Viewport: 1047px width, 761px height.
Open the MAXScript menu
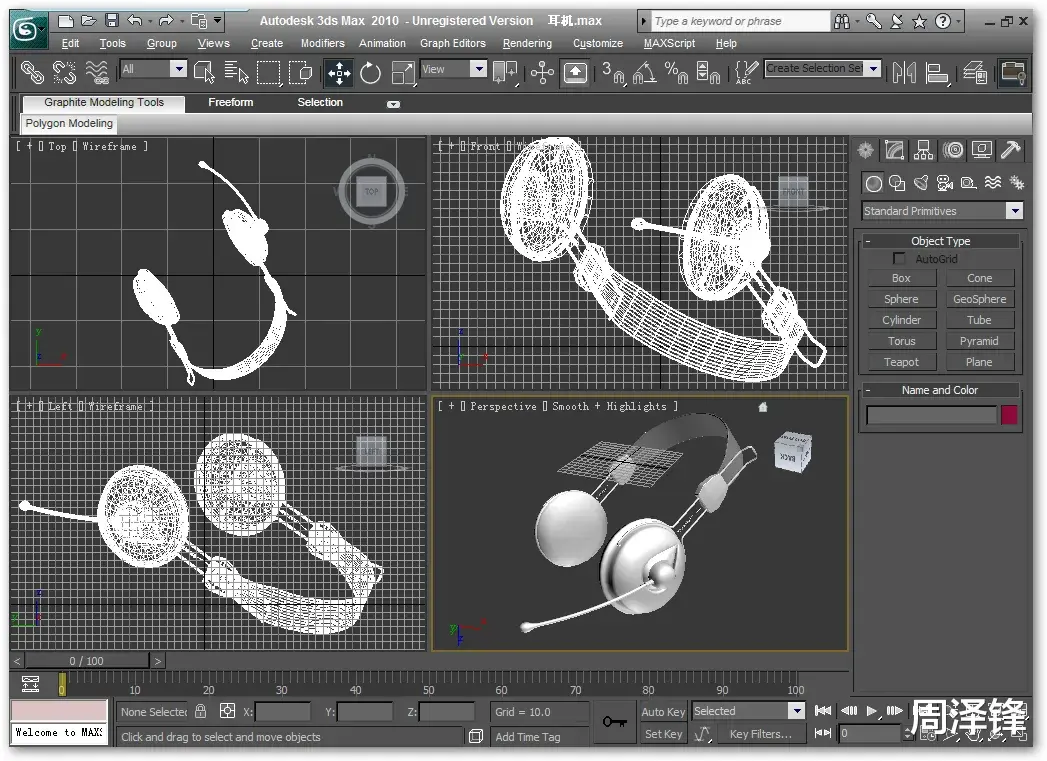click(669, 43)
